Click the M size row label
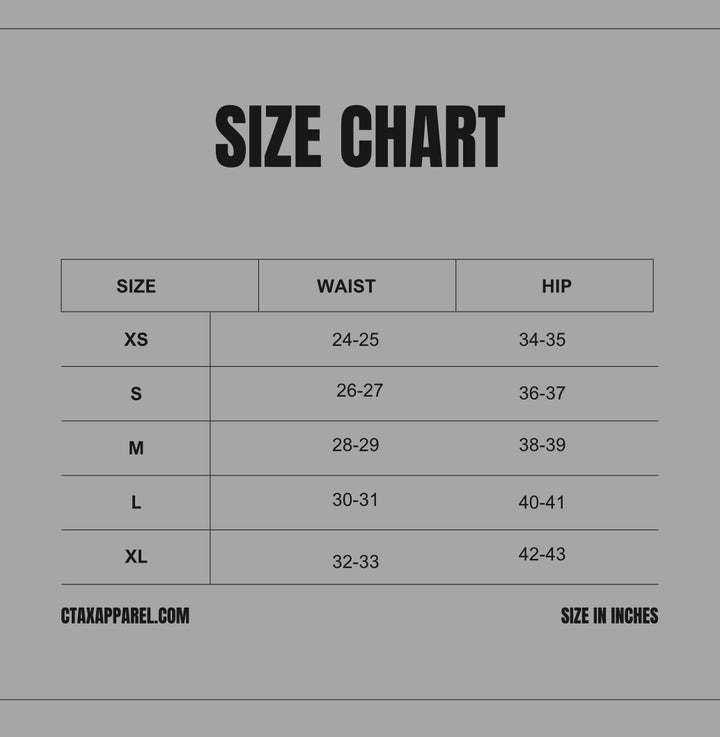Screen dimensions: 720x737 click(136, 448)
